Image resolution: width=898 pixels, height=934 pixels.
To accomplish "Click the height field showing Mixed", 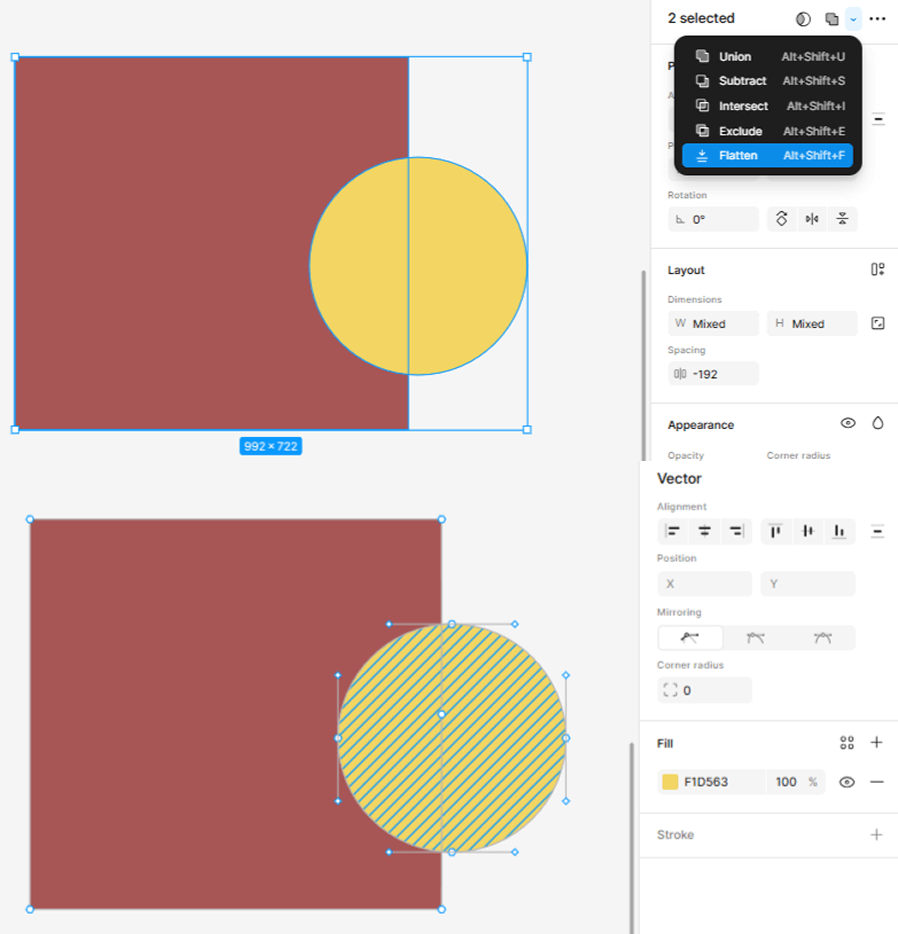I will [812, 323].
